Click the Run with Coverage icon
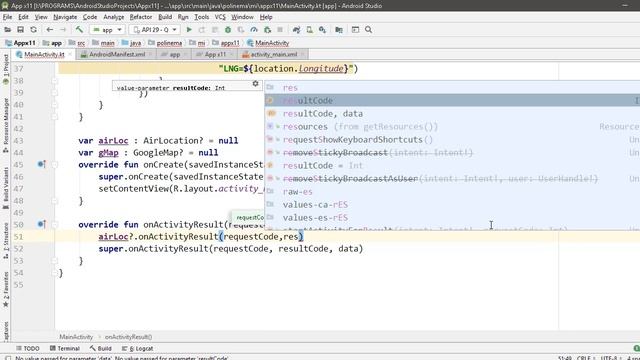Screen dimensions: 640x360 pos(241,30)
